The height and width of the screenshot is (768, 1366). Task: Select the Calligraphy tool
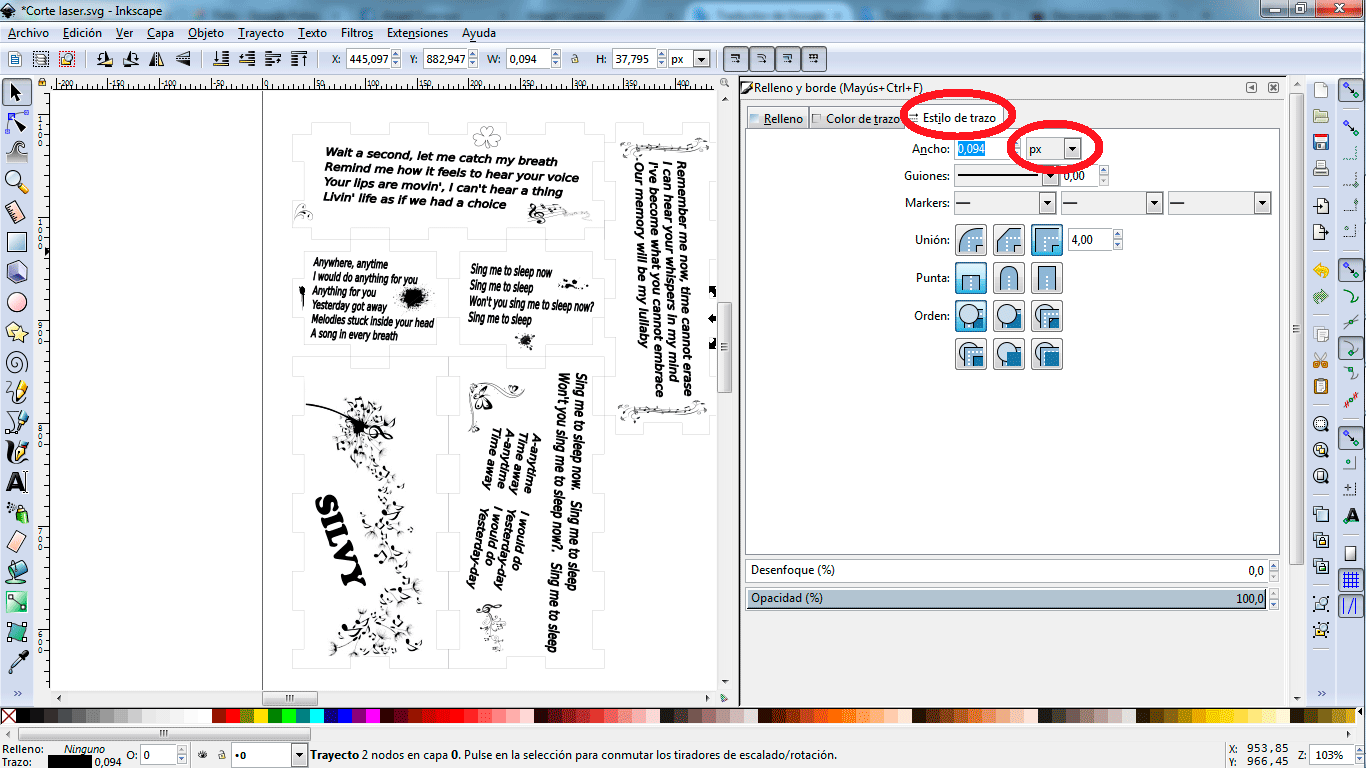(x=16, y=452)
